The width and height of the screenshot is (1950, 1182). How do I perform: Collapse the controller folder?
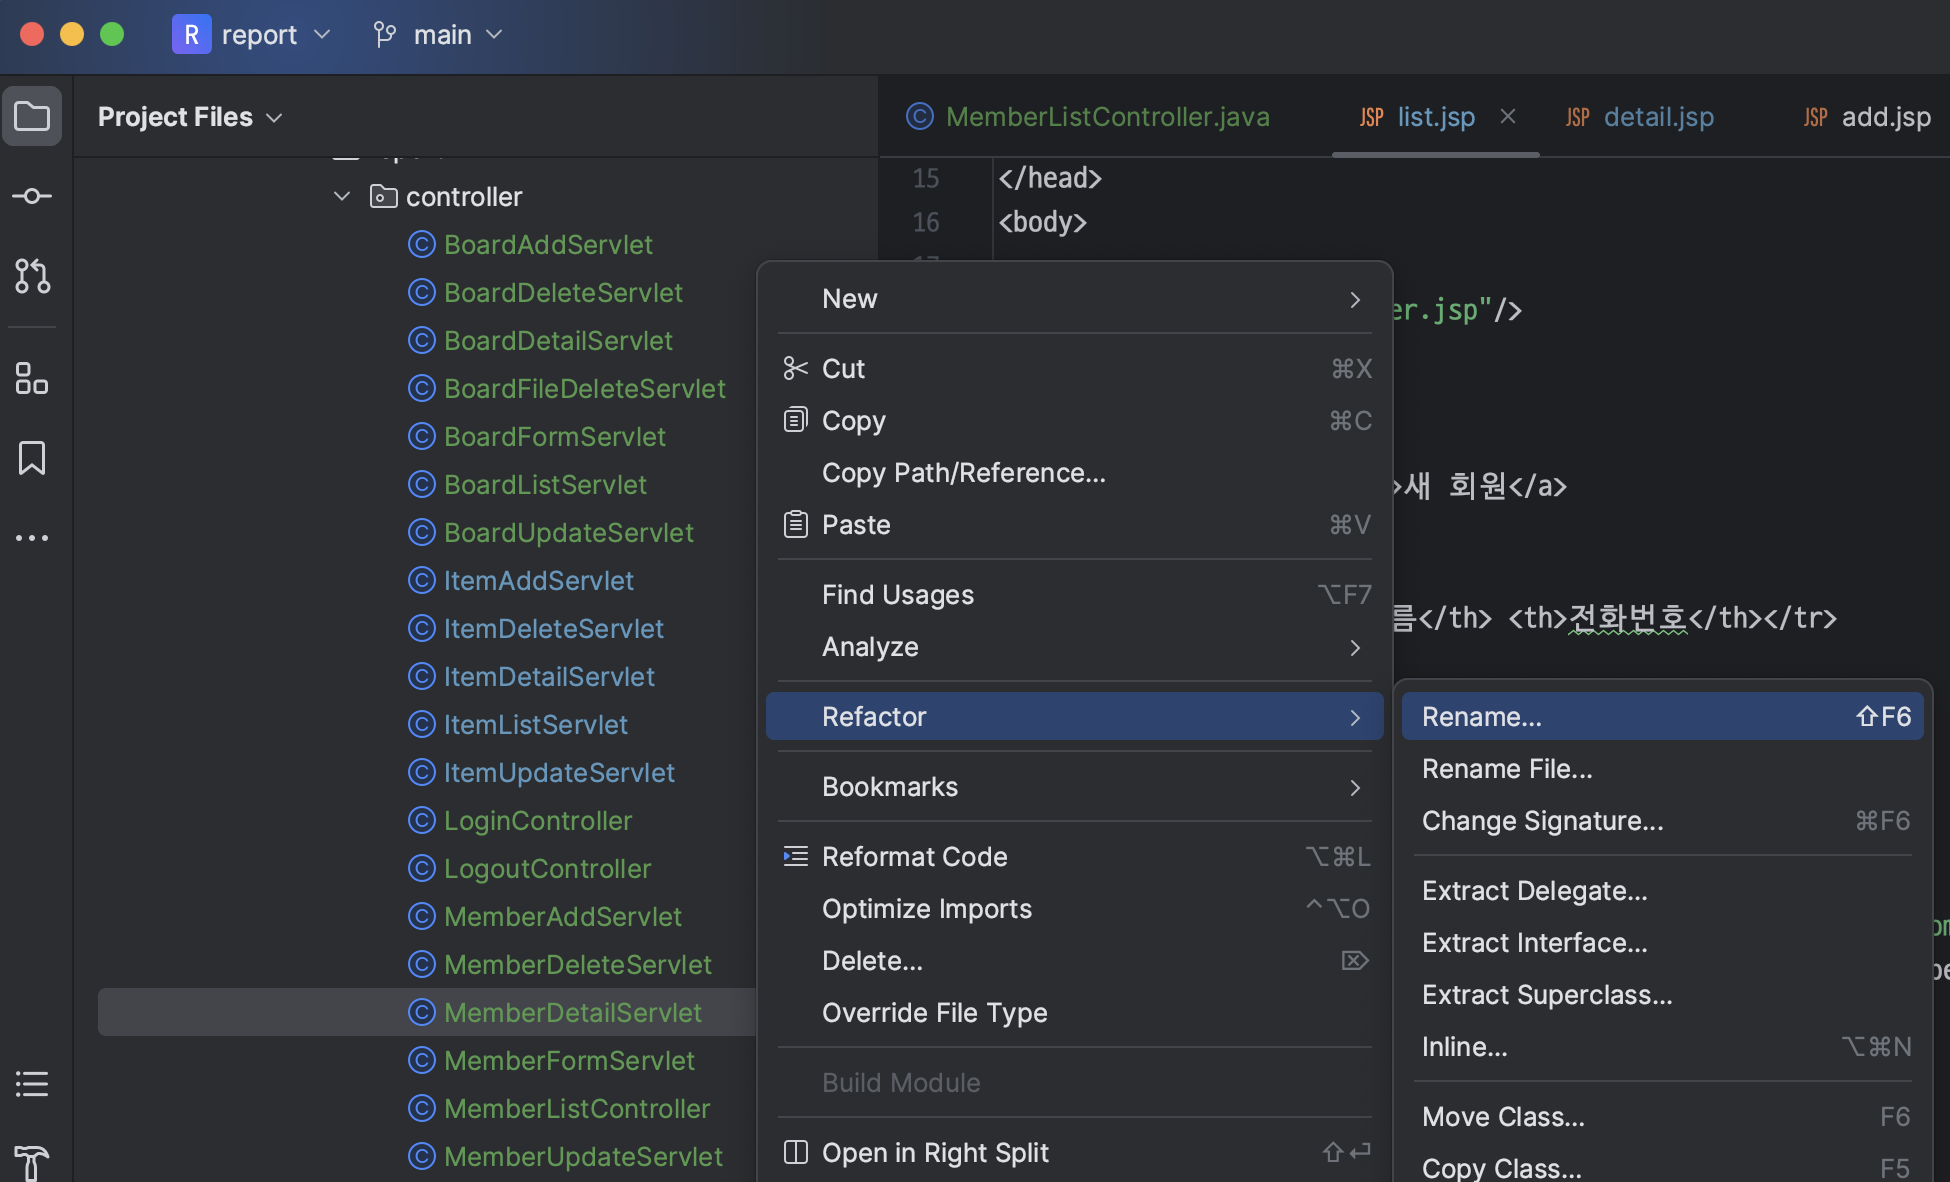tap(342, 197)
